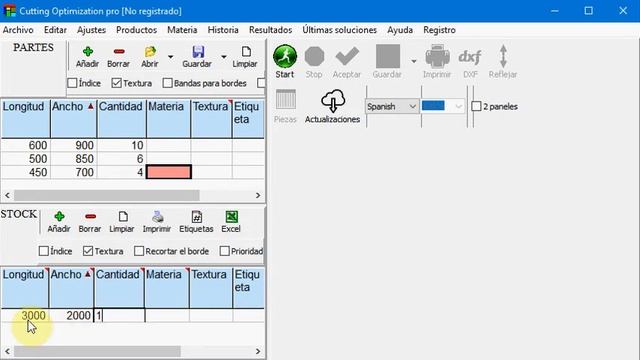Open the Historia menu

point(223,30)
